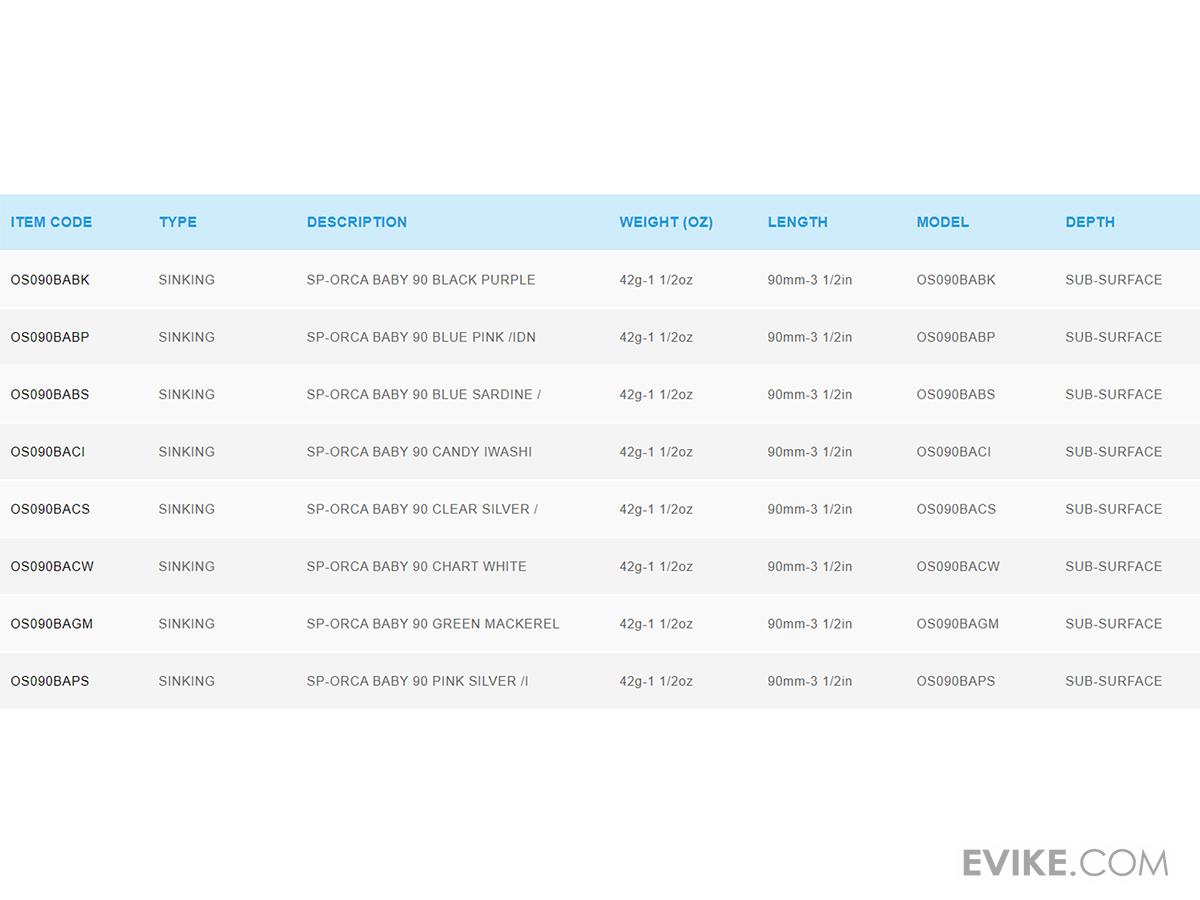Click the ITEM CODE column header
The width and height of the screenshot is (1200, 900).
coord(51,222)
